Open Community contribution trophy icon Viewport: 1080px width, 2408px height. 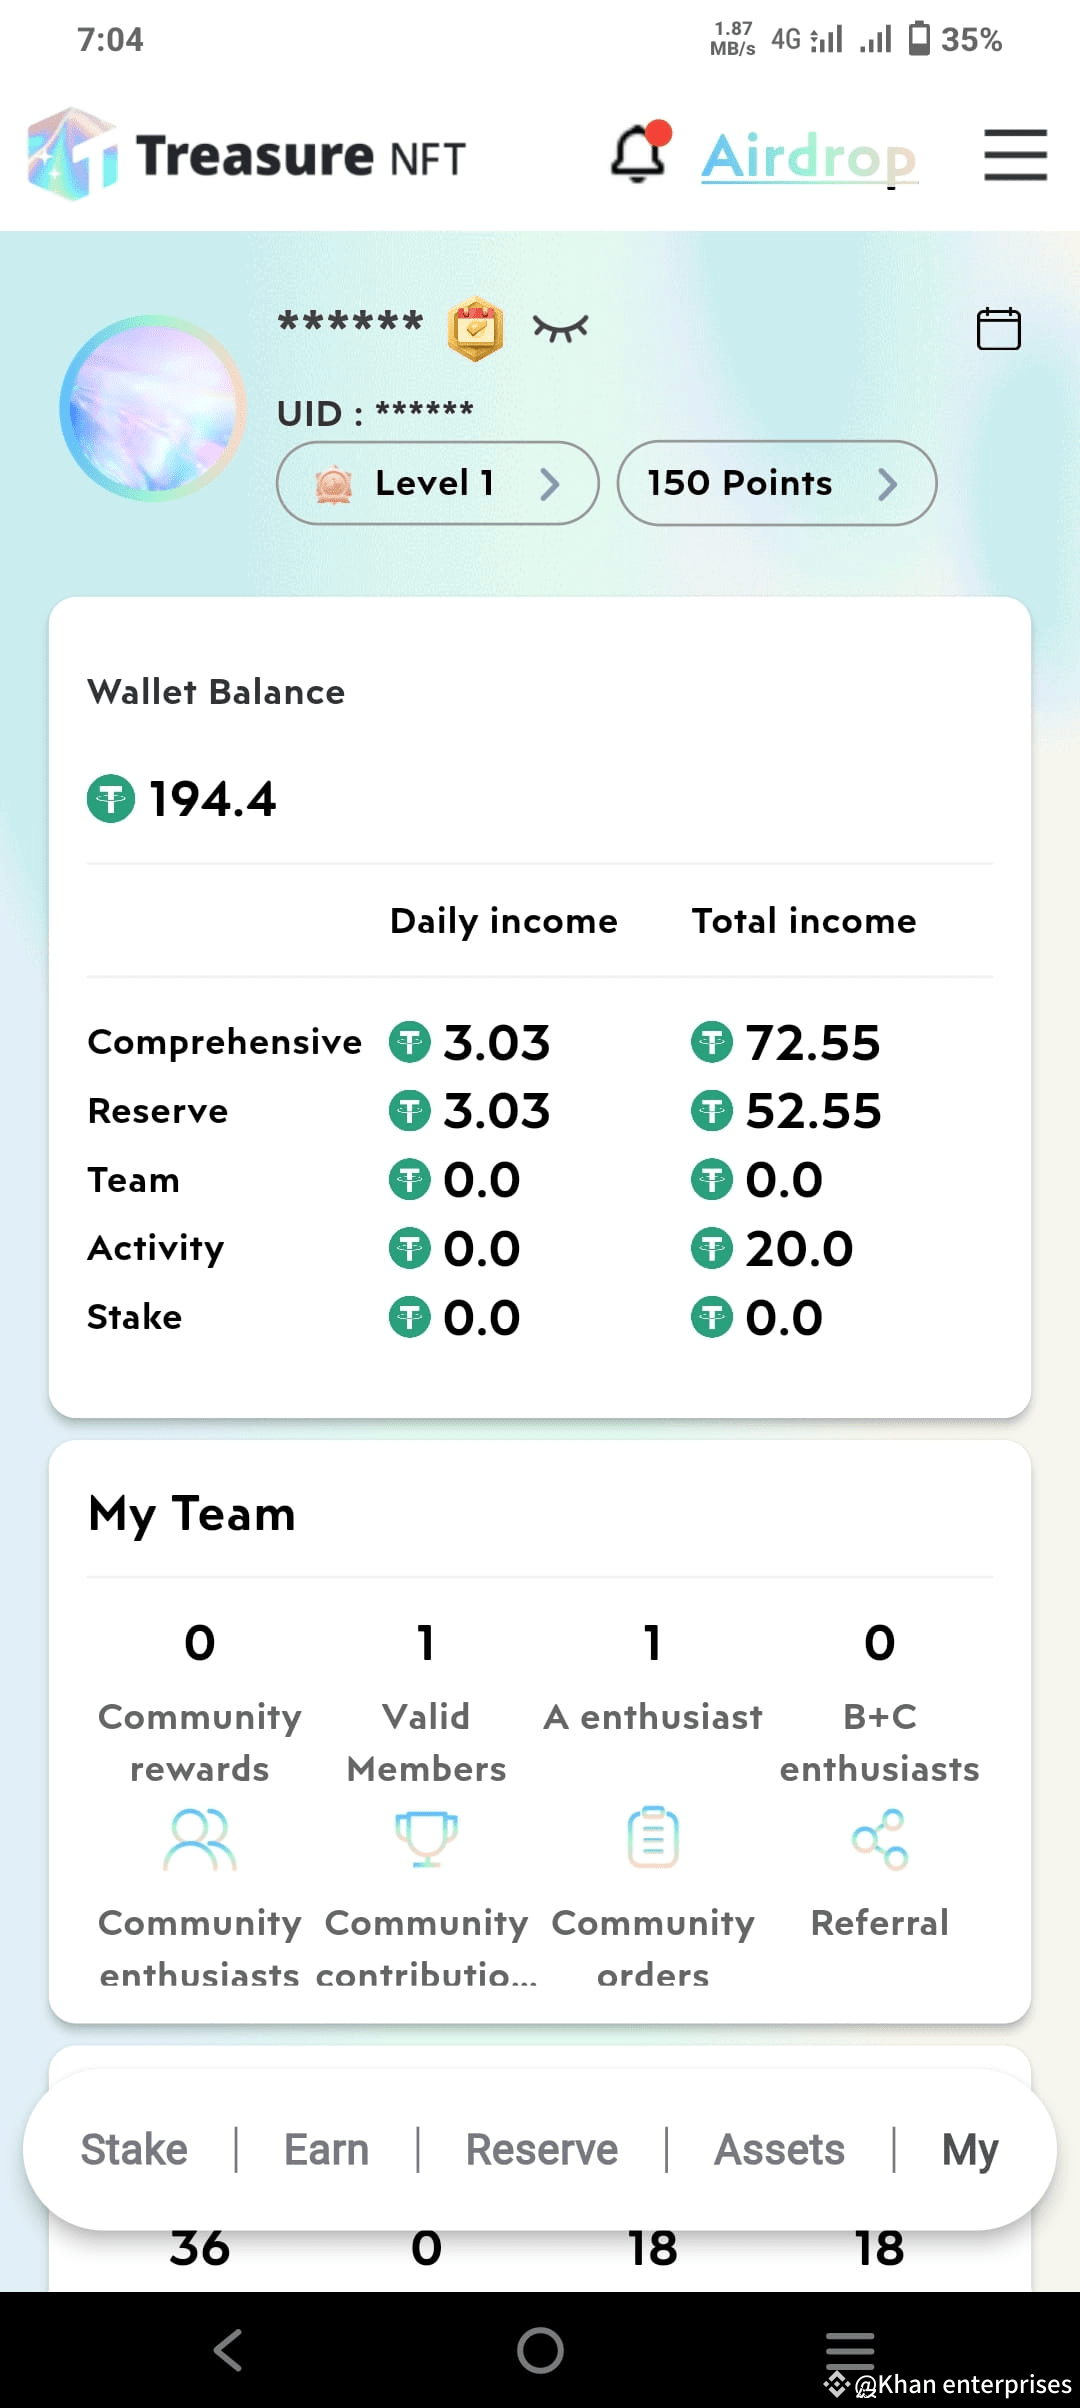coord(426,1839)
